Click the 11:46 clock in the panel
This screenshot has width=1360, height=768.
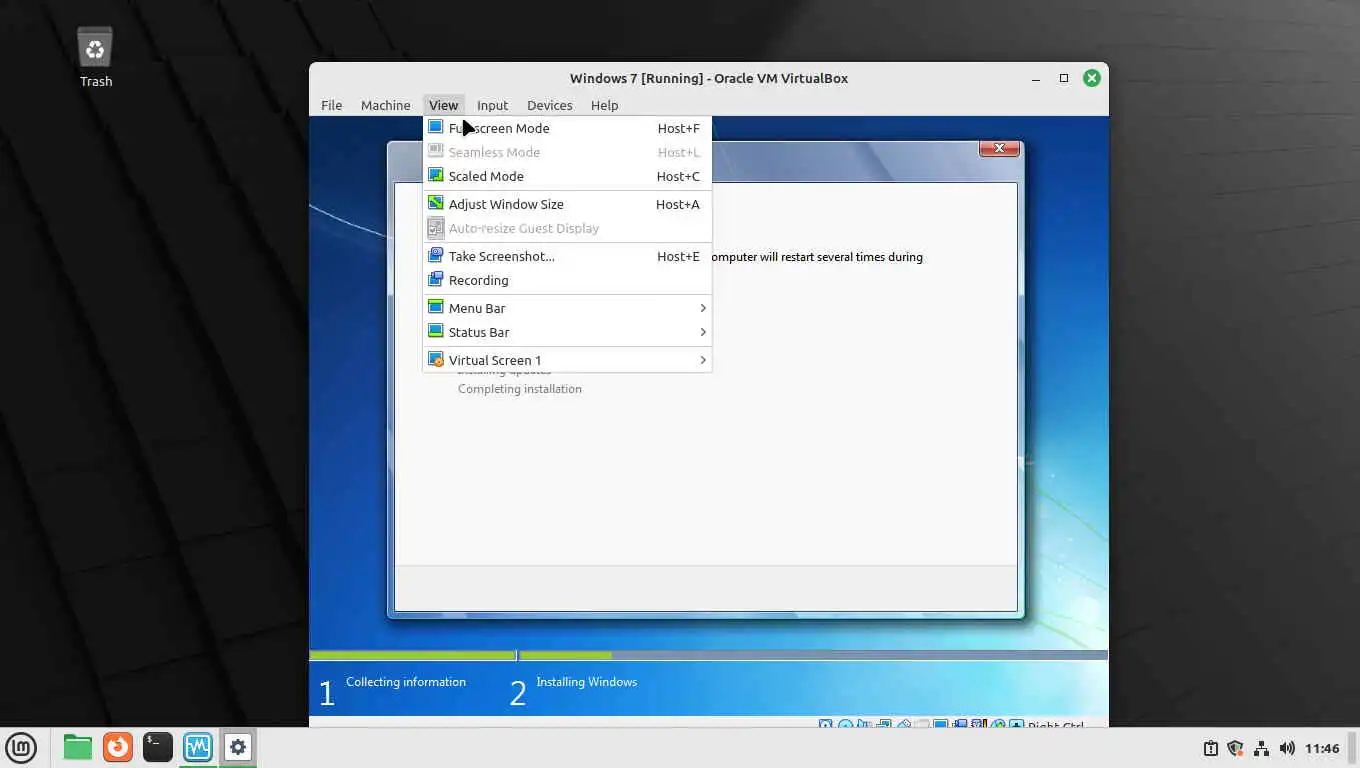(x=1322, y=748)
